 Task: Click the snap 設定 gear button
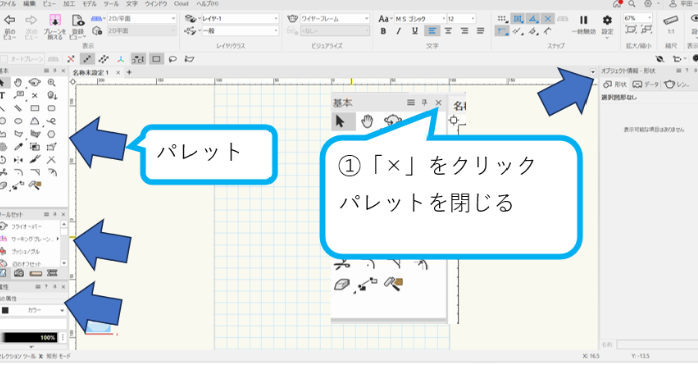pos(607,26)
